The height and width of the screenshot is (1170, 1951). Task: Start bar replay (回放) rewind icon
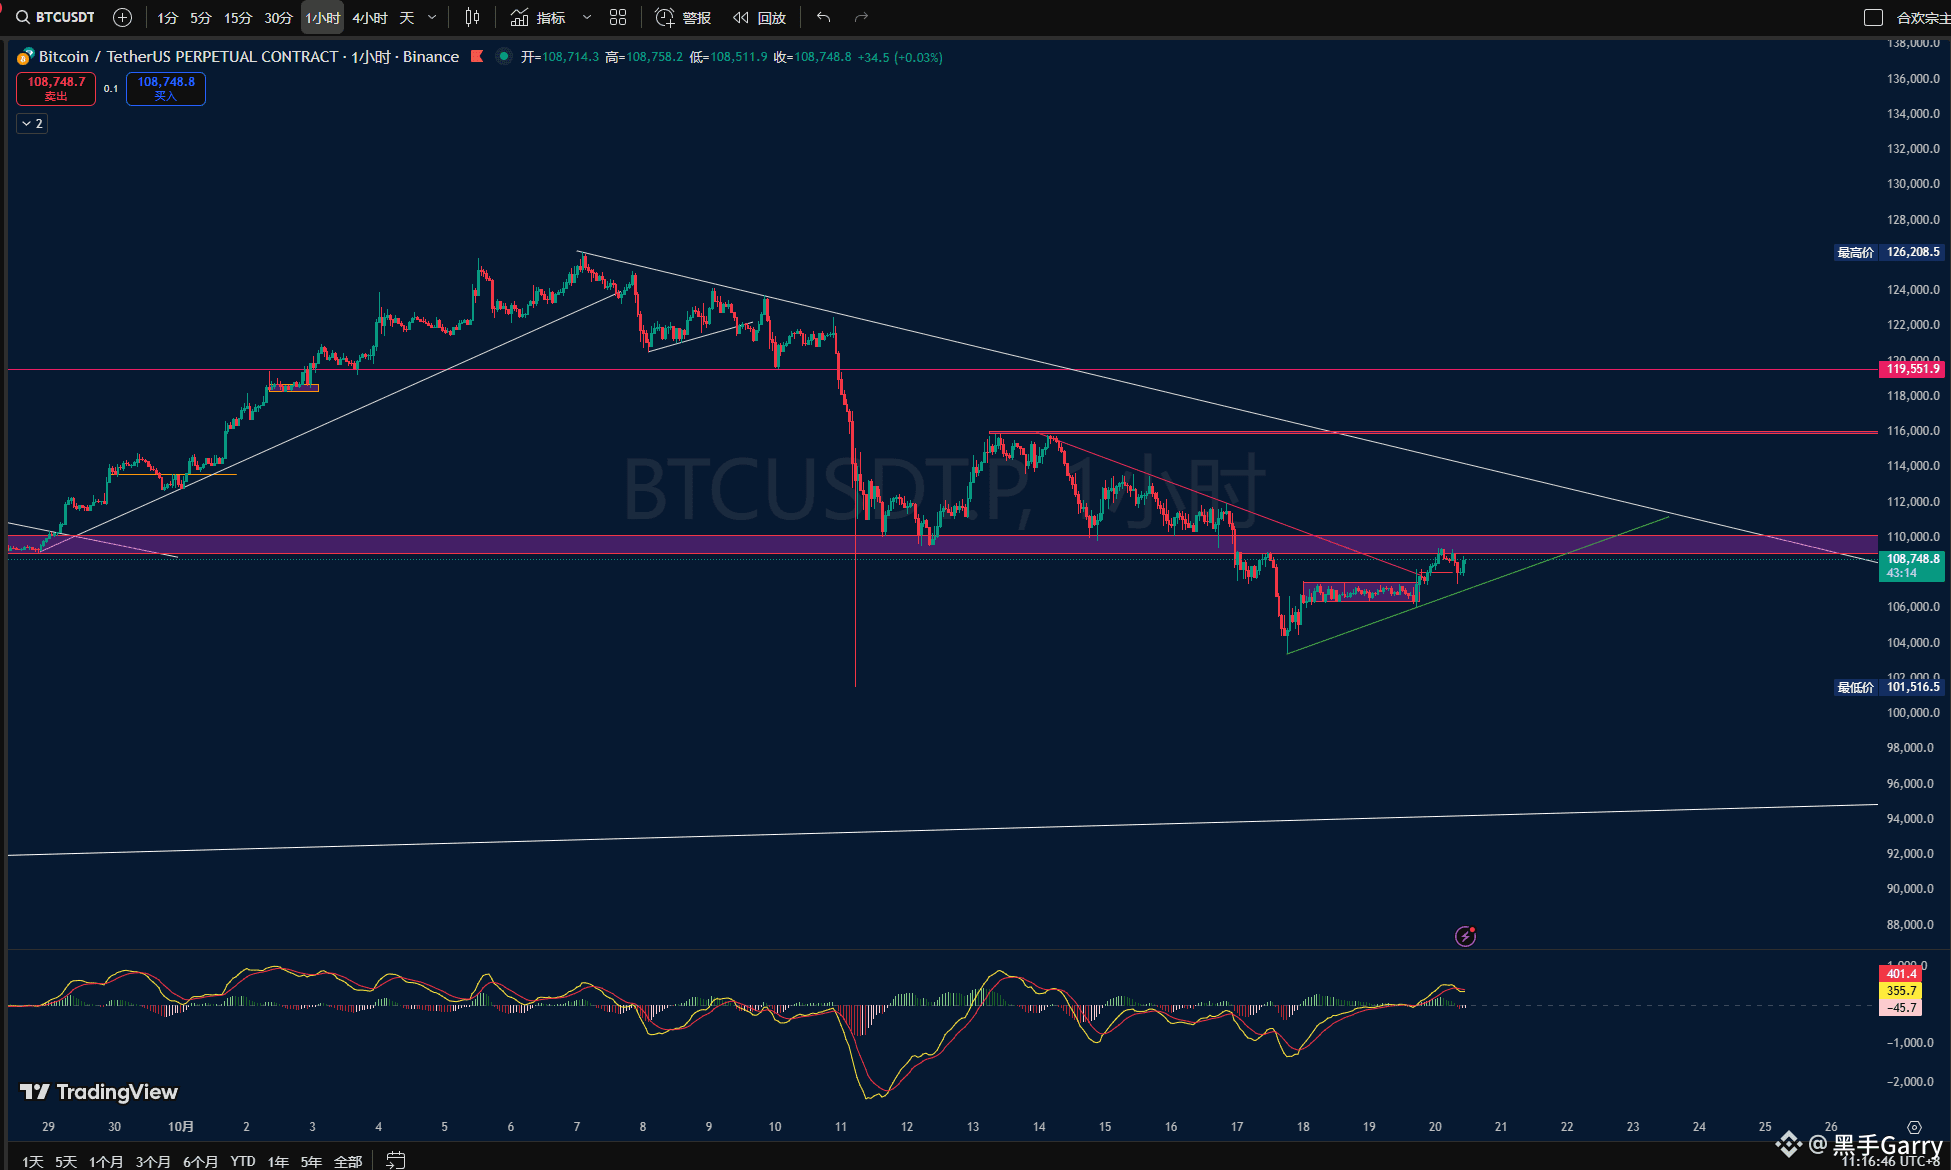point(741,17)
